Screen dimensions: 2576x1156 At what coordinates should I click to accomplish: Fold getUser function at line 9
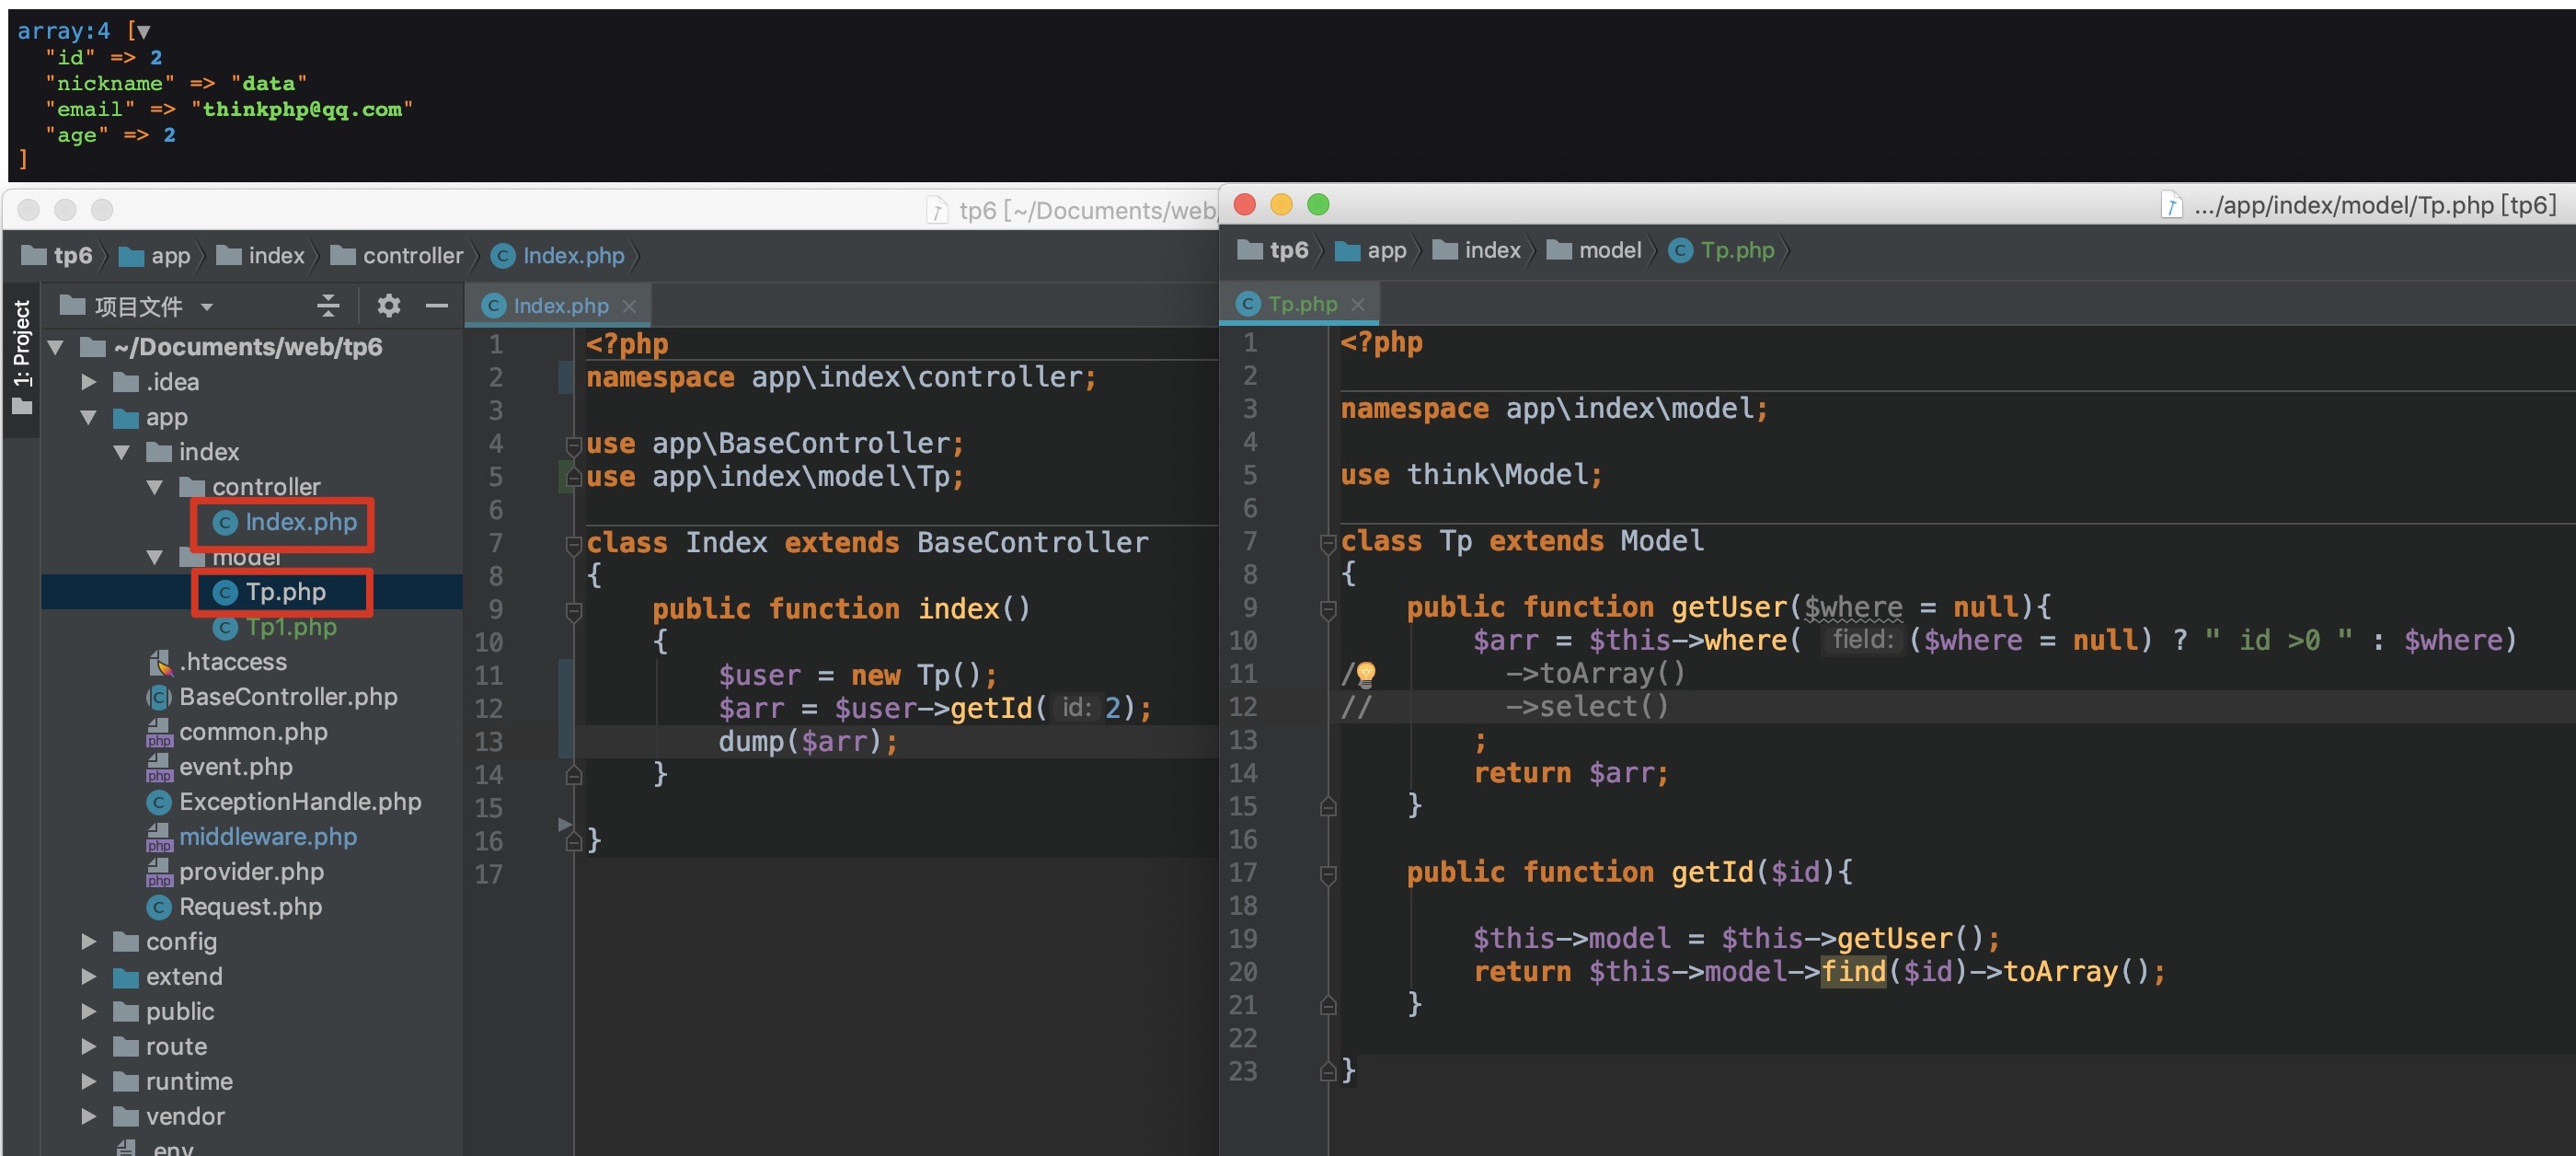[1328, 608]
